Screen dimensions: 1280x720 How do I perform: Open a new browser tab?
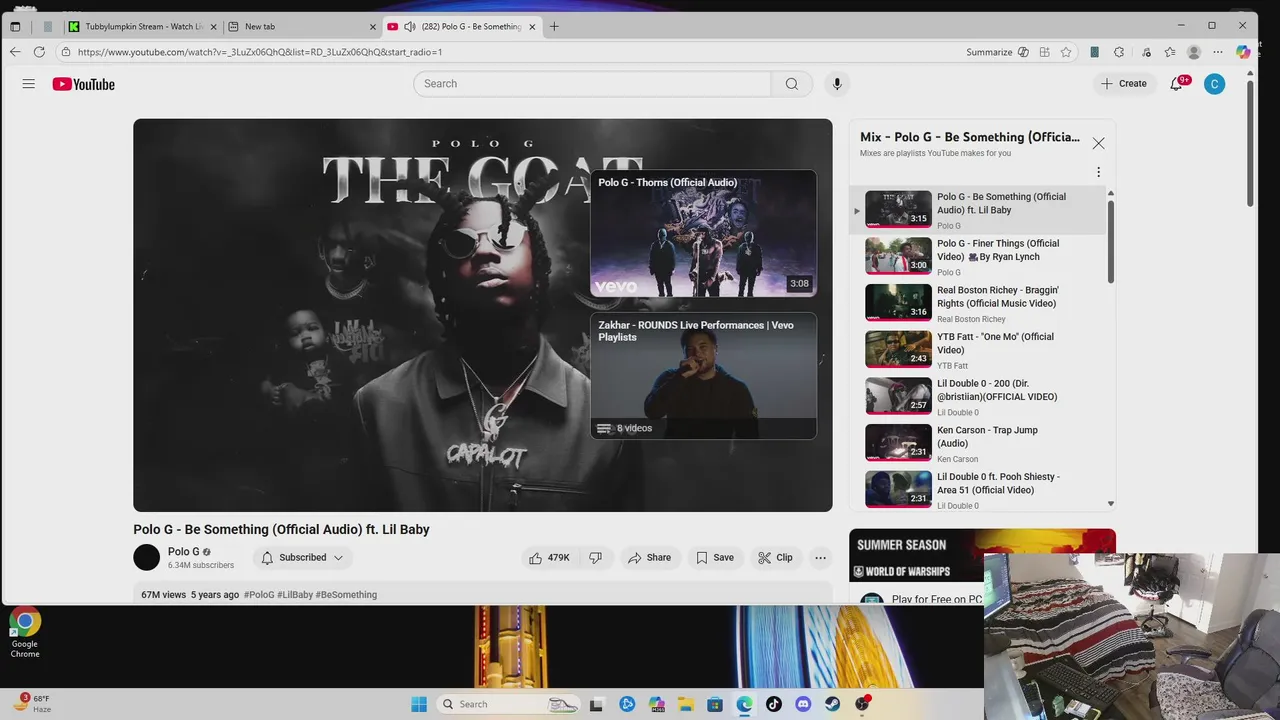click(554, 27)
